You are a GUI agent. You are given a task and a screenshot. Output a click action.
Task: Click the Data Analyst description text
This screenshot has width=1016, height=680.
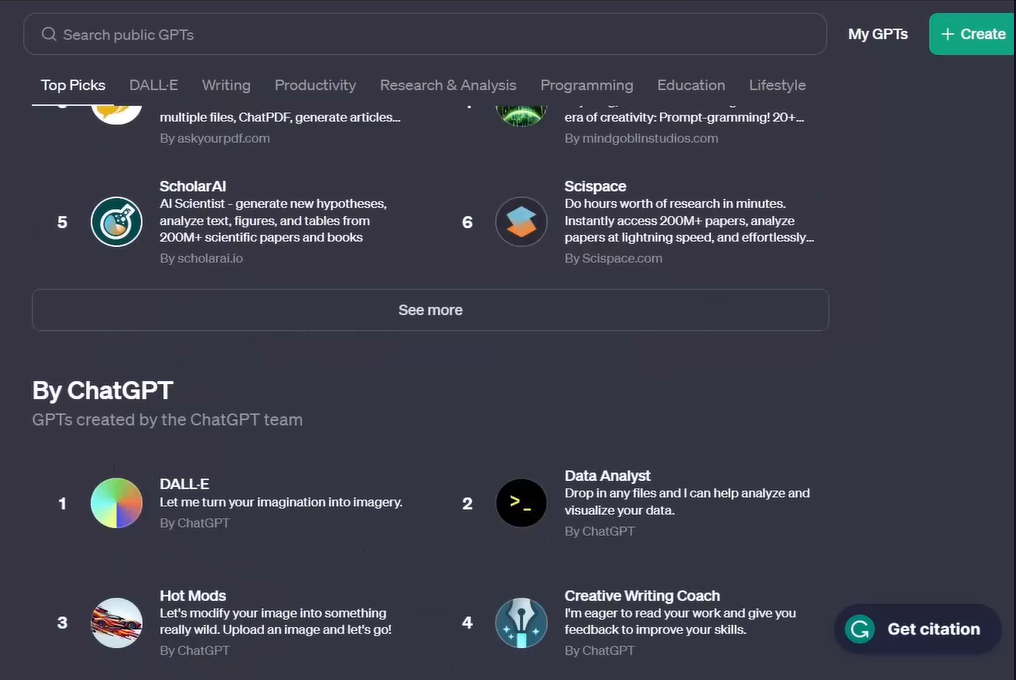(x=687, y=502)
